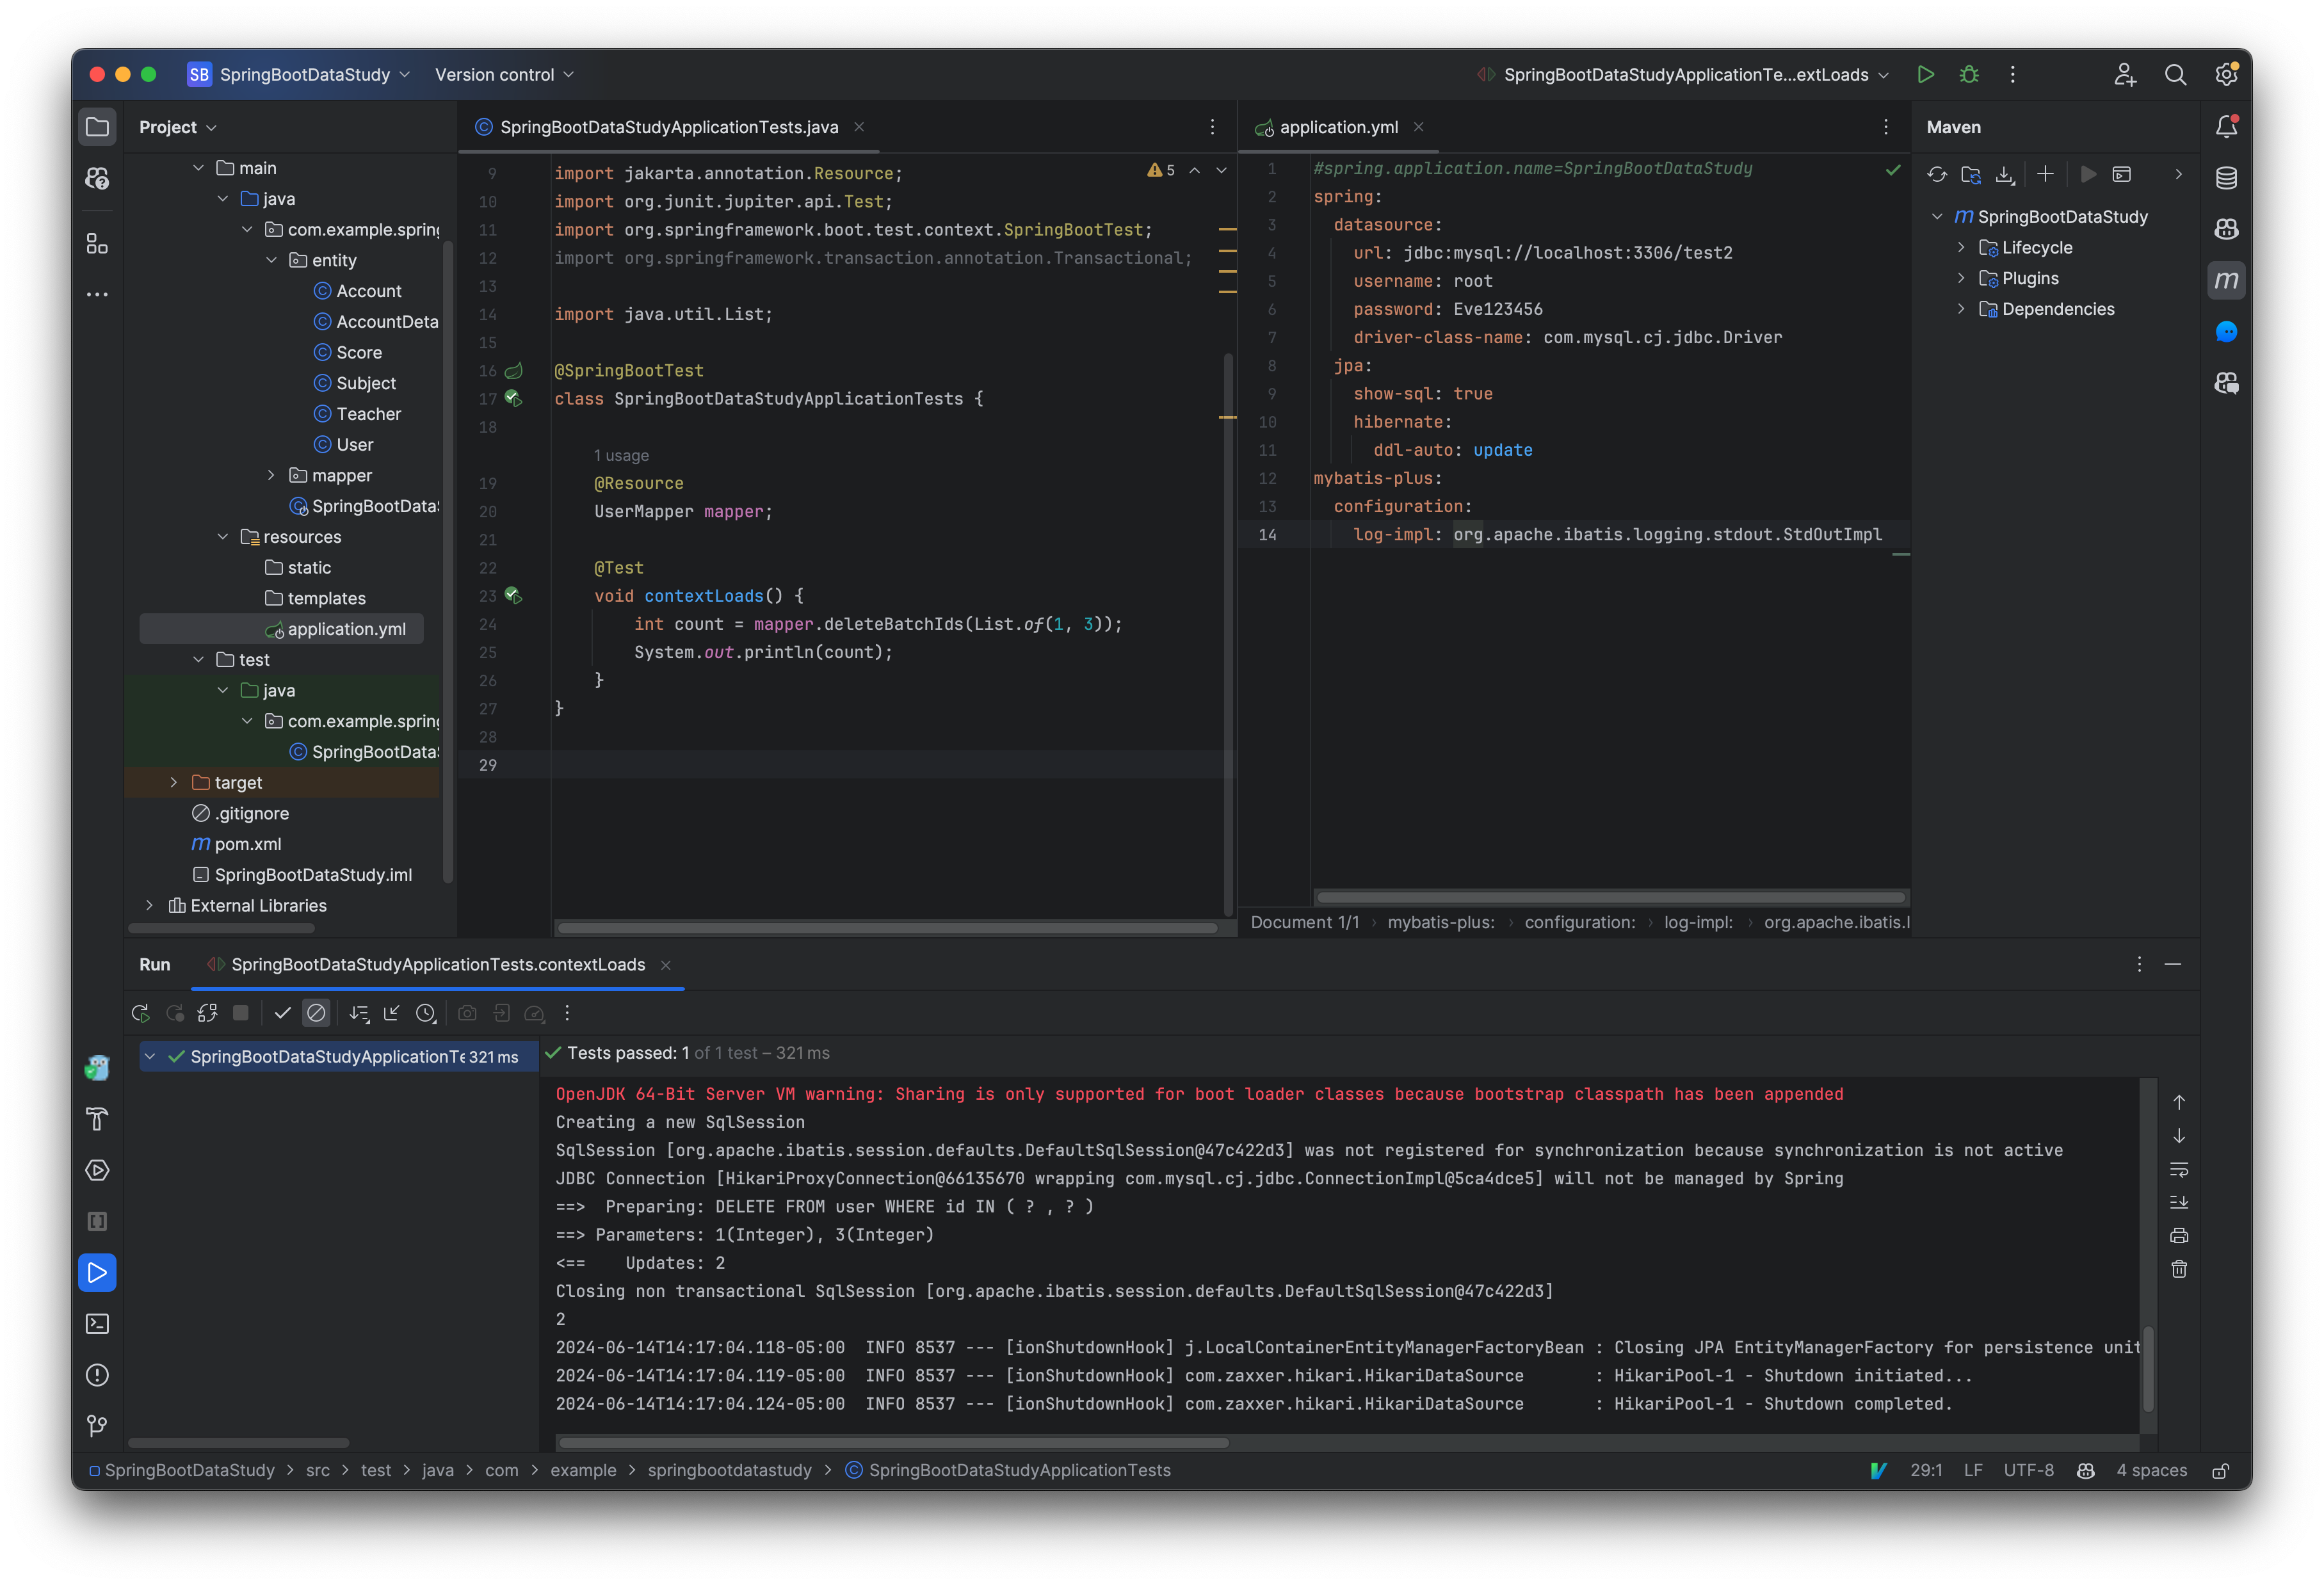Open Search Everywhere with the magnifier icon
Viewport: 2324px width, 1585px height.
tap(2176, 74)
